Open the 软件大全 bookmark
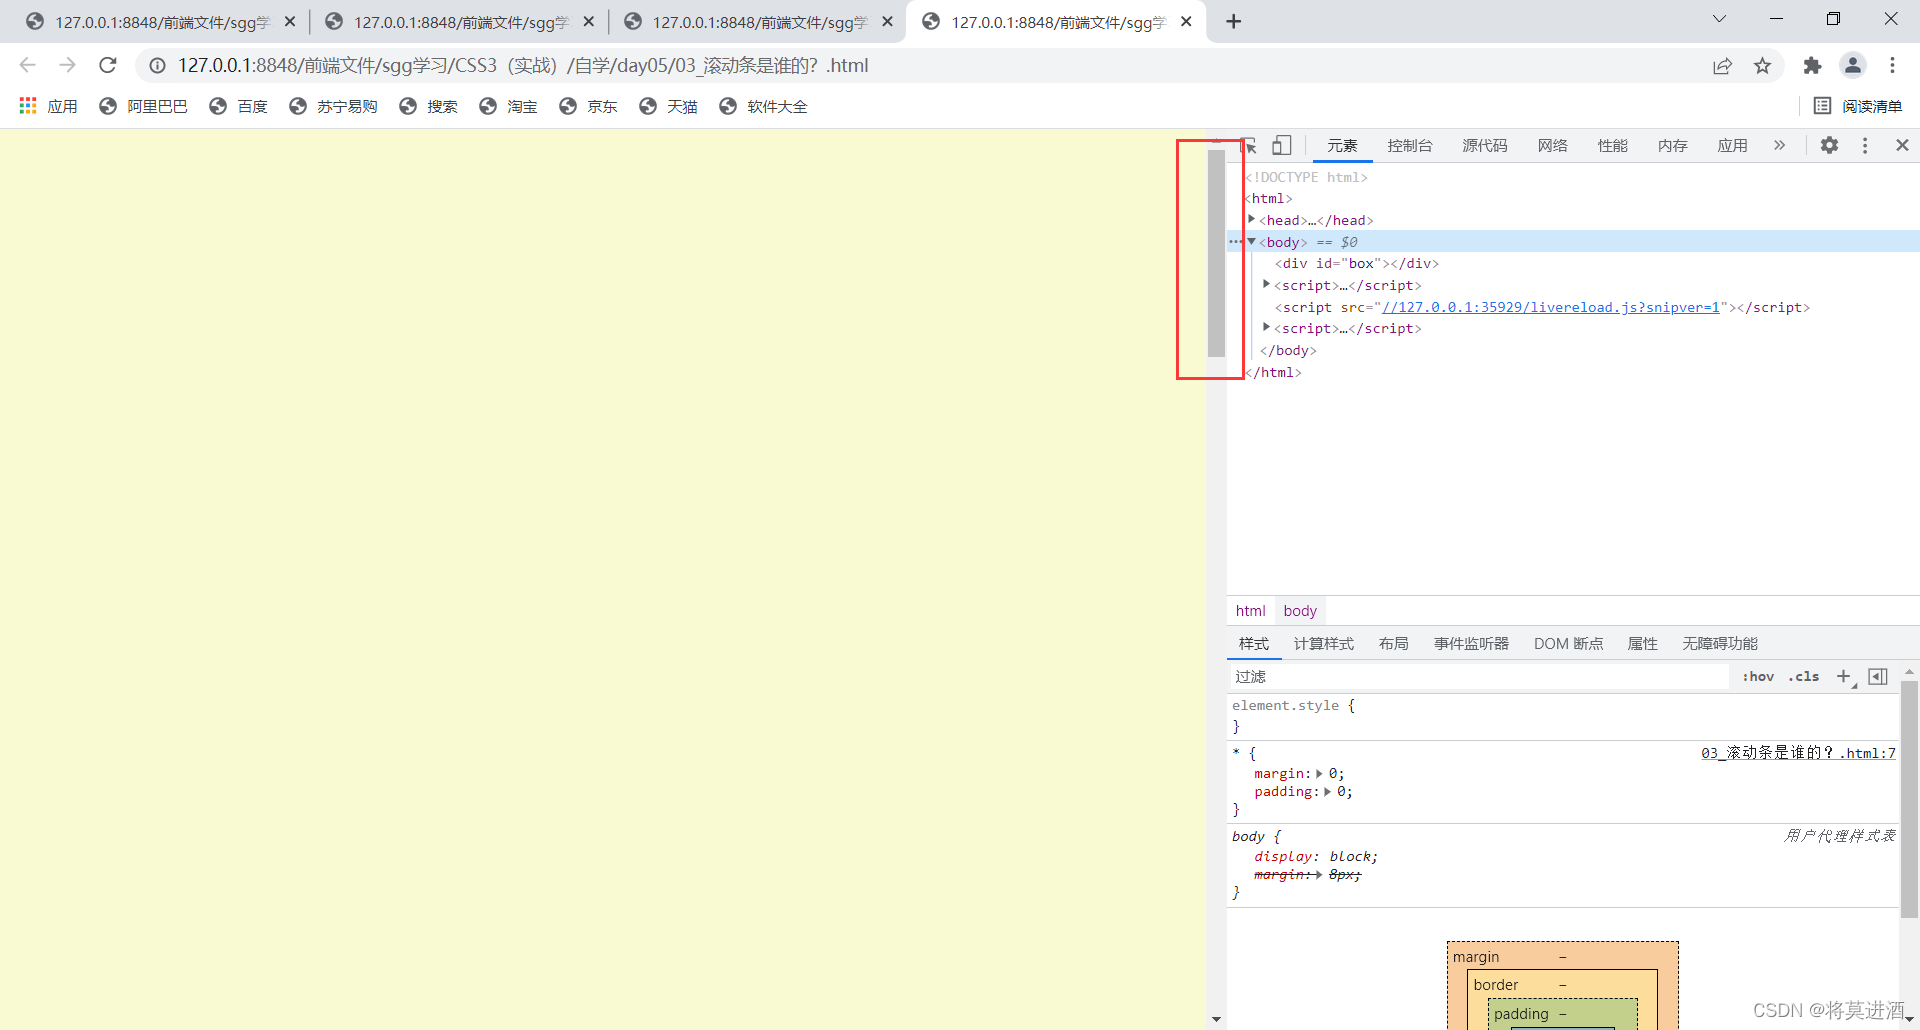 (763, 106)
